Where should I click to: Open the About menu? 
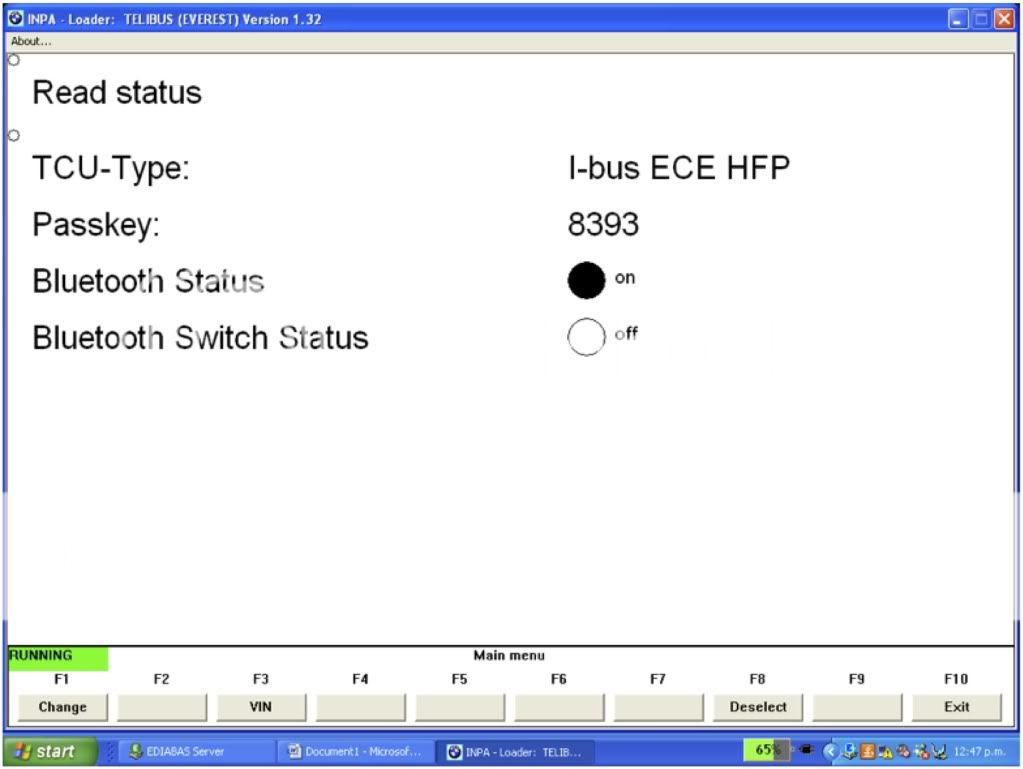pos(31,41)
